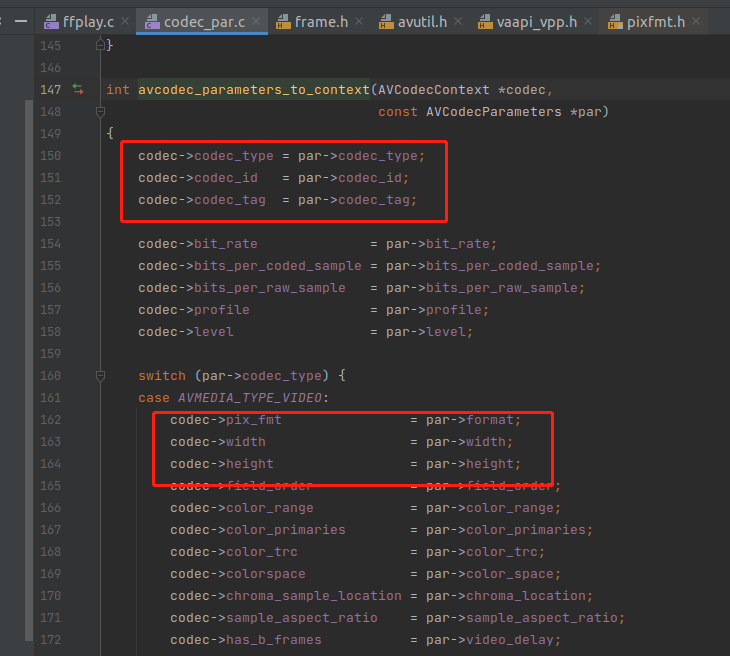Close the pixfmt.h tab
This screenshot has height=656, width=730.
click(x=696, y=21)
